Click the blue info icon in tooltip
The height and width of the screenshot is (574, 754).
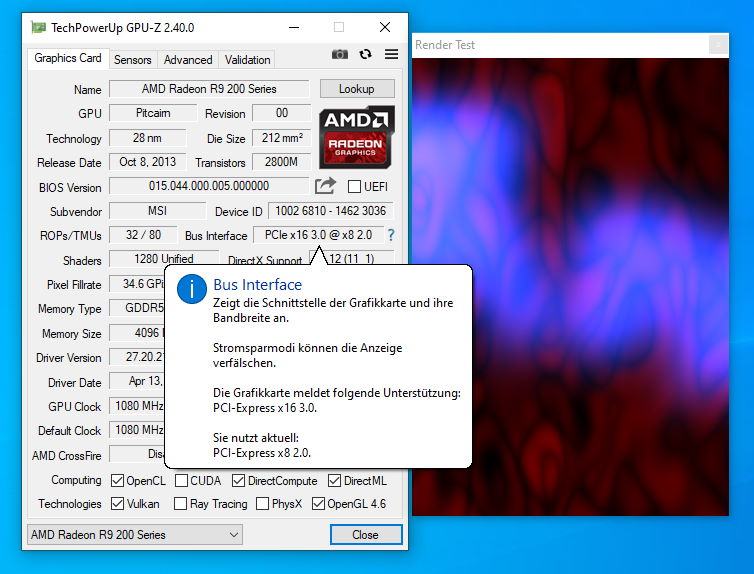192,289
